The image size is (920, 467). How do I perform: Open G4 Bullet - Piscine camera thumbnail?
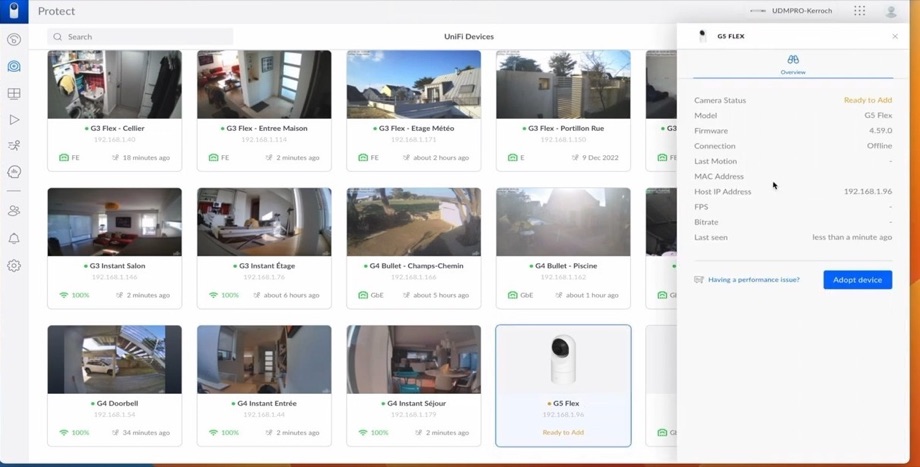coord(563,222)
